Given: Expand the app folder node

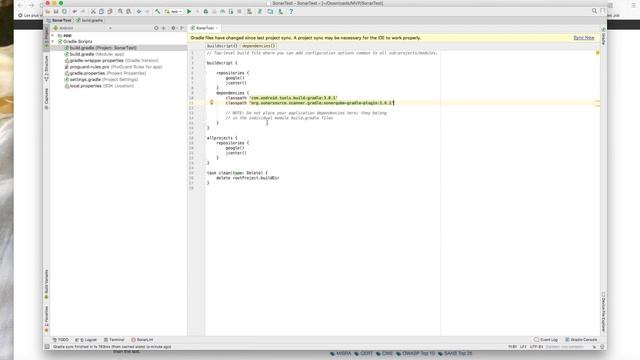Looking at the screenshot, I should [53, 36].
